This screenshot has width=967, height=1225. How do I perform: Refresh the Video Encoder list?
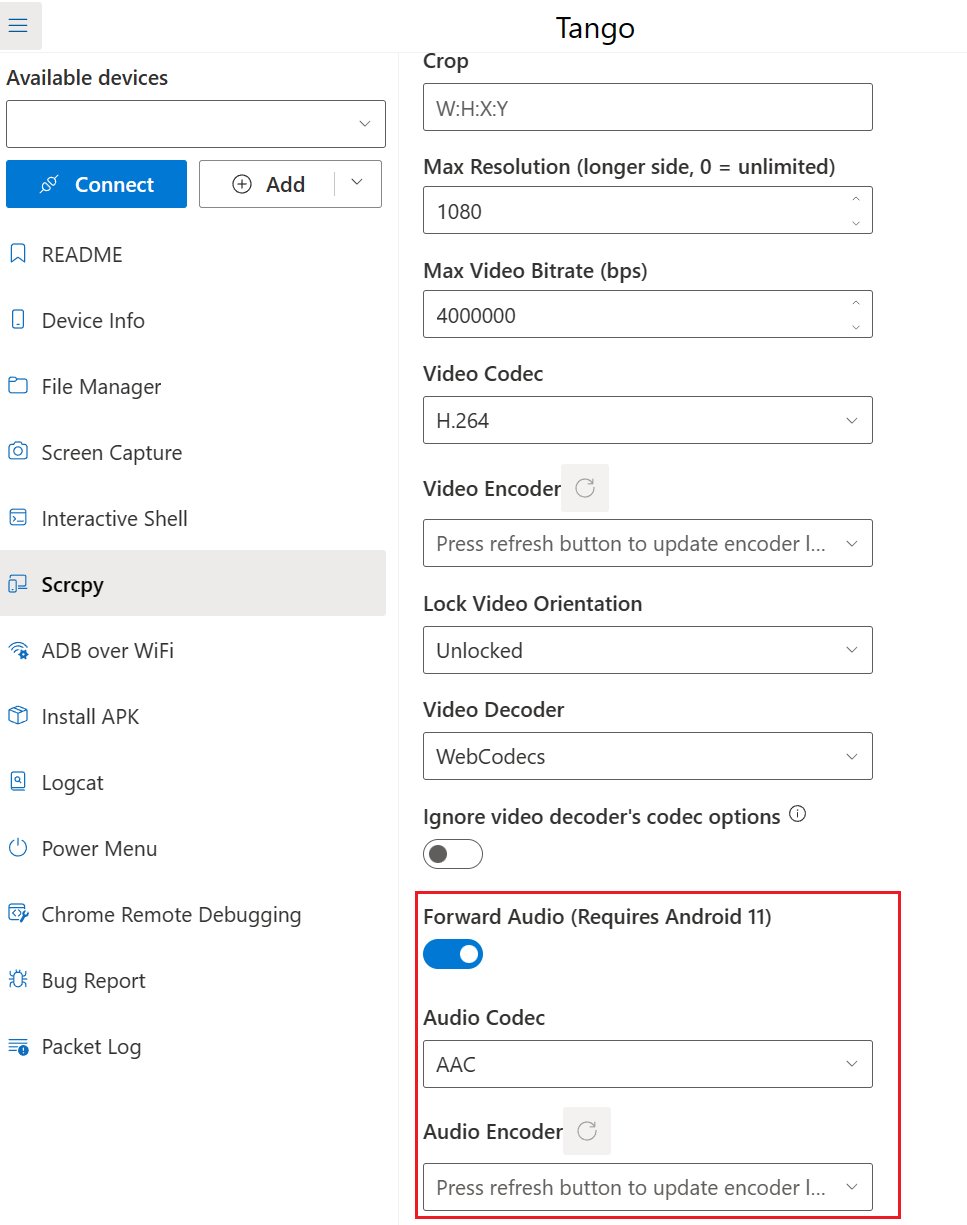click(585, 488)
